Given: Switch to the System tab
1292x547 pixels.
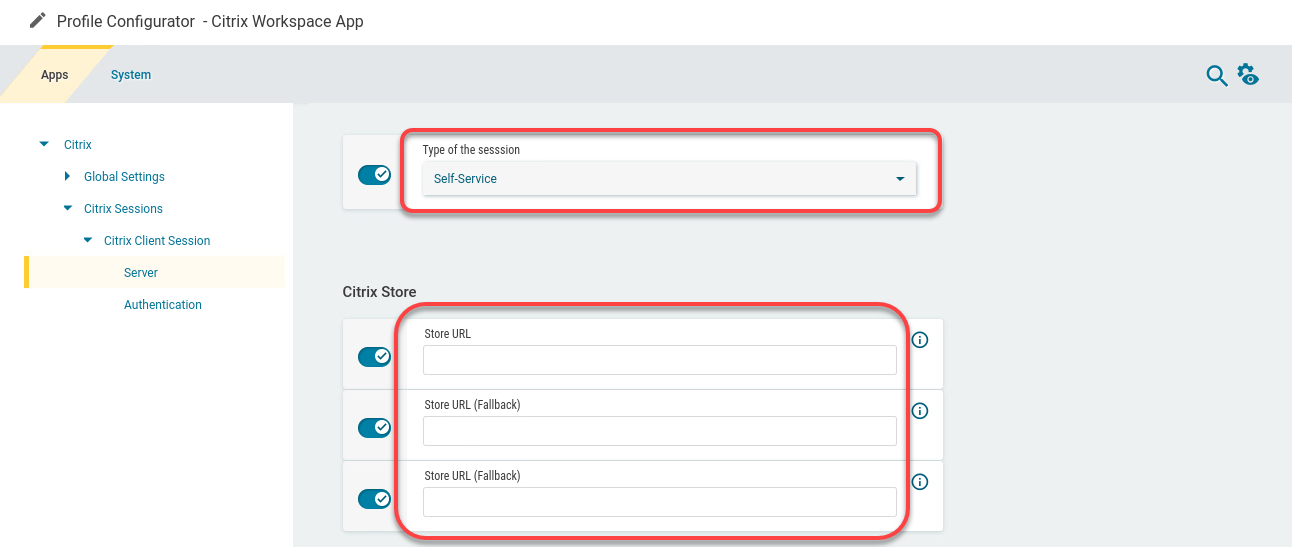Looking at the screenshot, I should coord(131,75).
